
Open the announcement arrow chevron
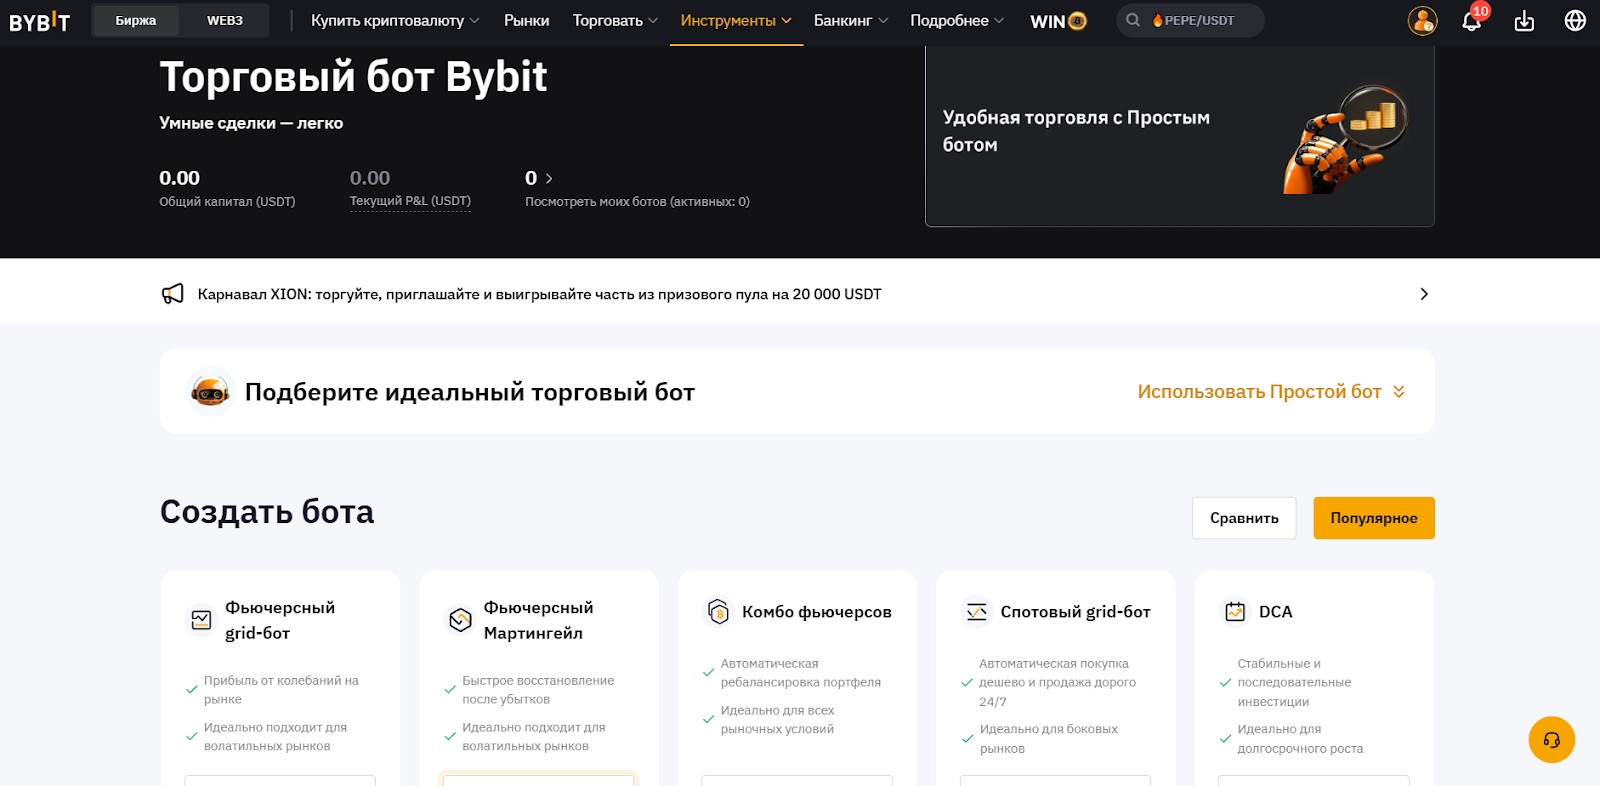pyautogui.click(x=1424, y=294)
